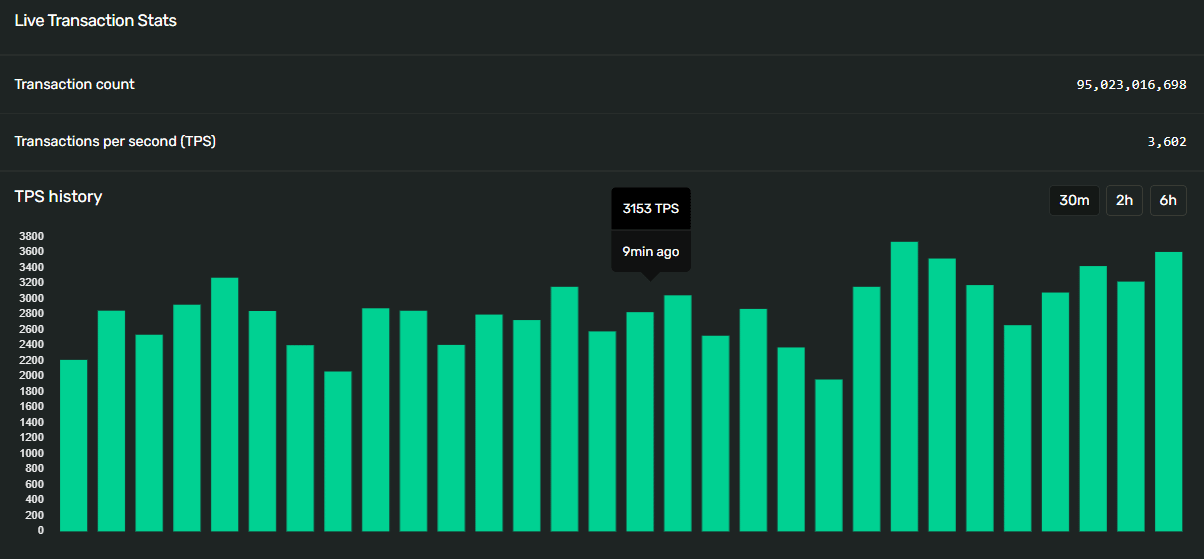Click the current TPS value 3,602
Viewport: 1204px width, 559px height.
pyautogui.click(x=1166, y=142)
